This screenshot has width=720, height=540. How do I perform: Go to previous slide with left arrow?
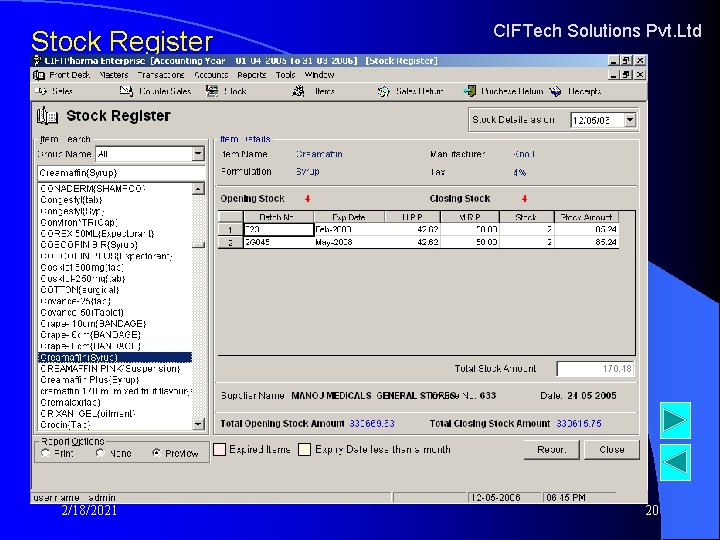click(675, 462)
